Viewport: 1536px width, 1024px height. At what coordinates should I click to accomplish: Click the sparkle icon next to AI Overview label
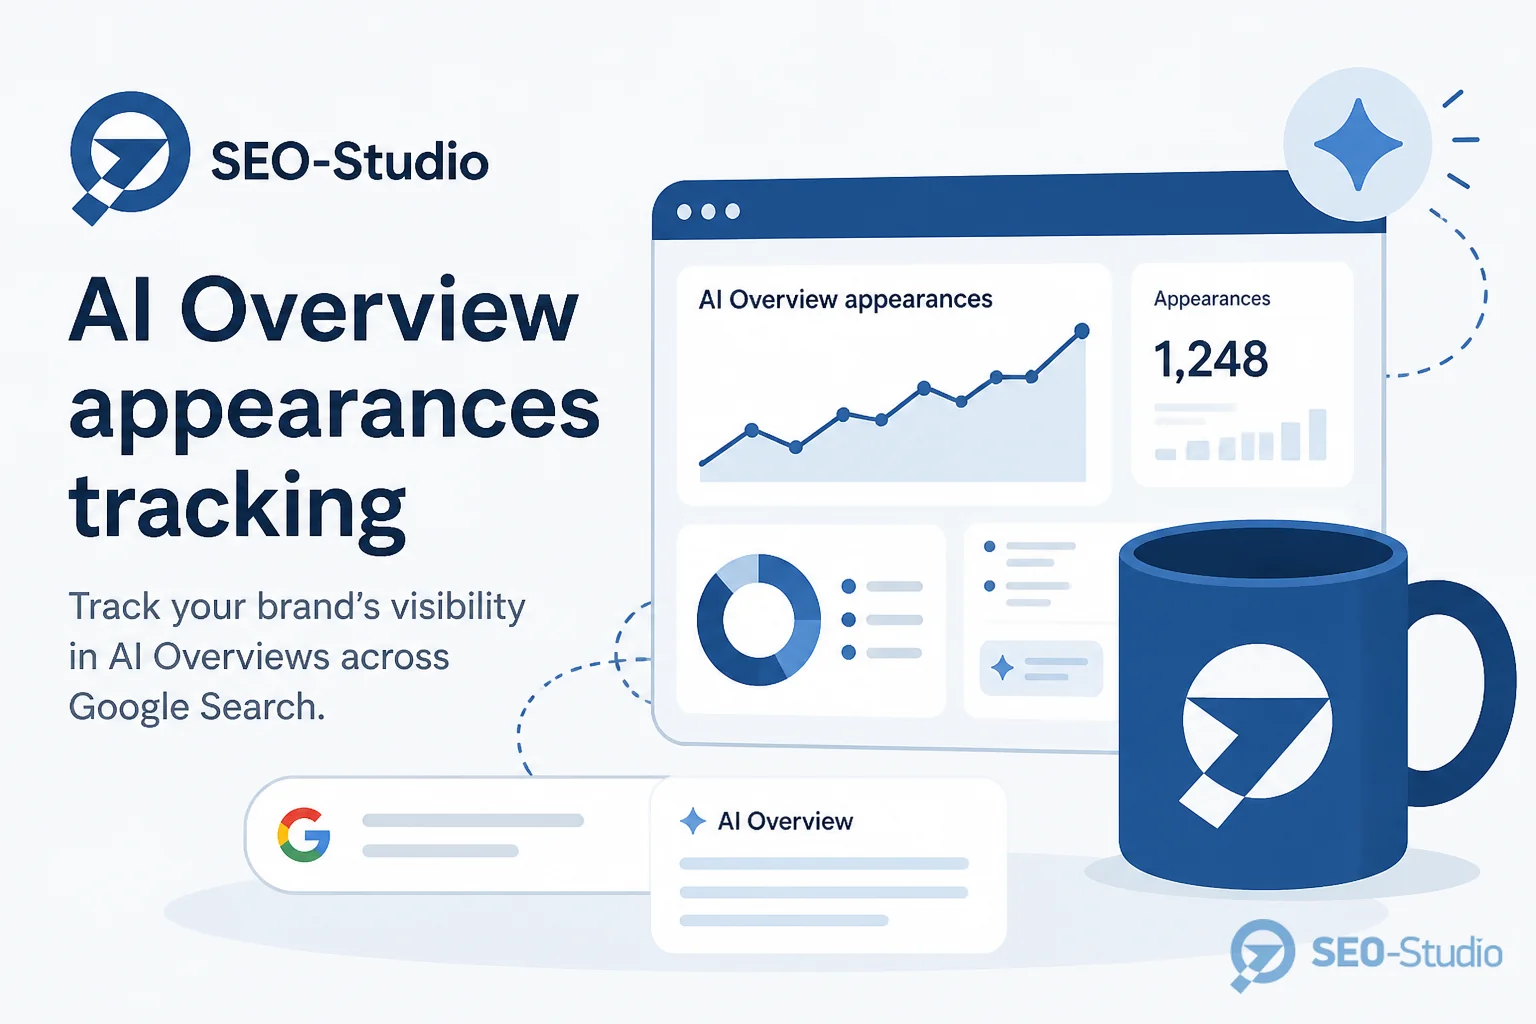point(693,821)
